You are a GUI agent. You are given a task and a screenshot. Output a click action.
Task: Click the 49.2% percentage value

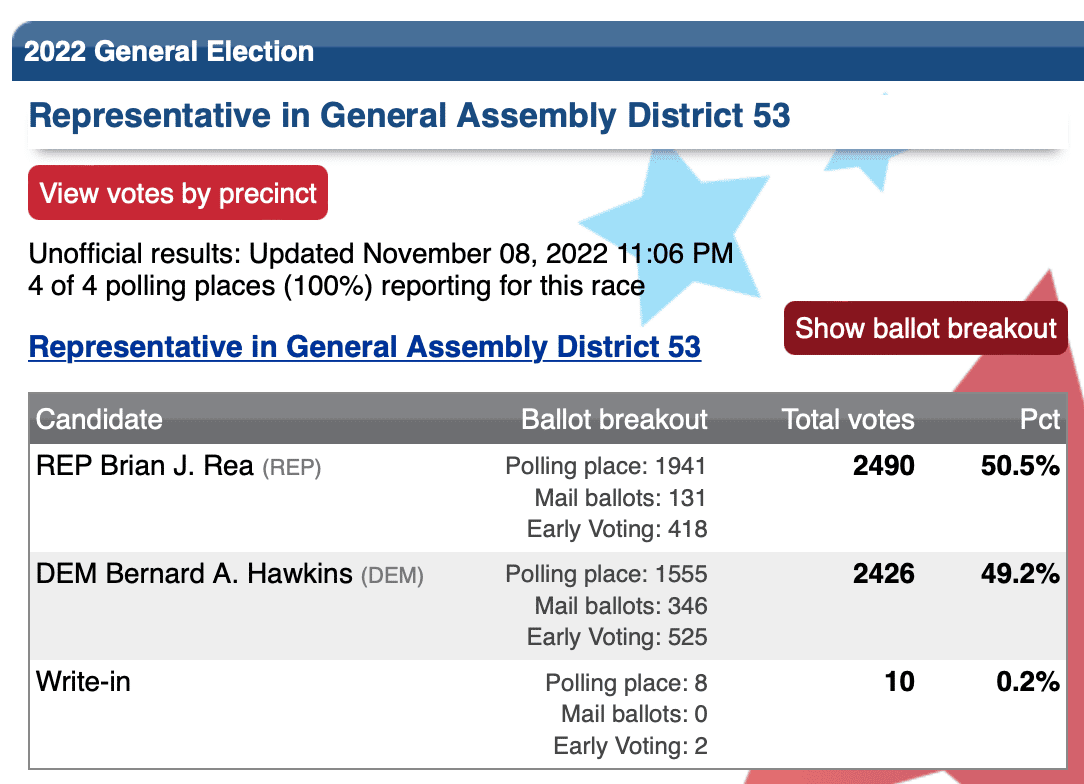coord(1020,574)
